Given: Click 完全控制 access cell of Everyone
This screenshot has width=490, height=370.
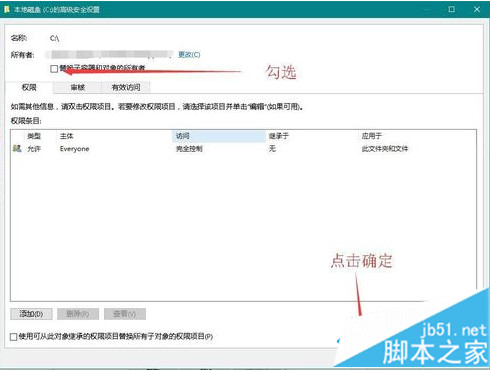Looking at the screenshot, I should tap(189, 149).
